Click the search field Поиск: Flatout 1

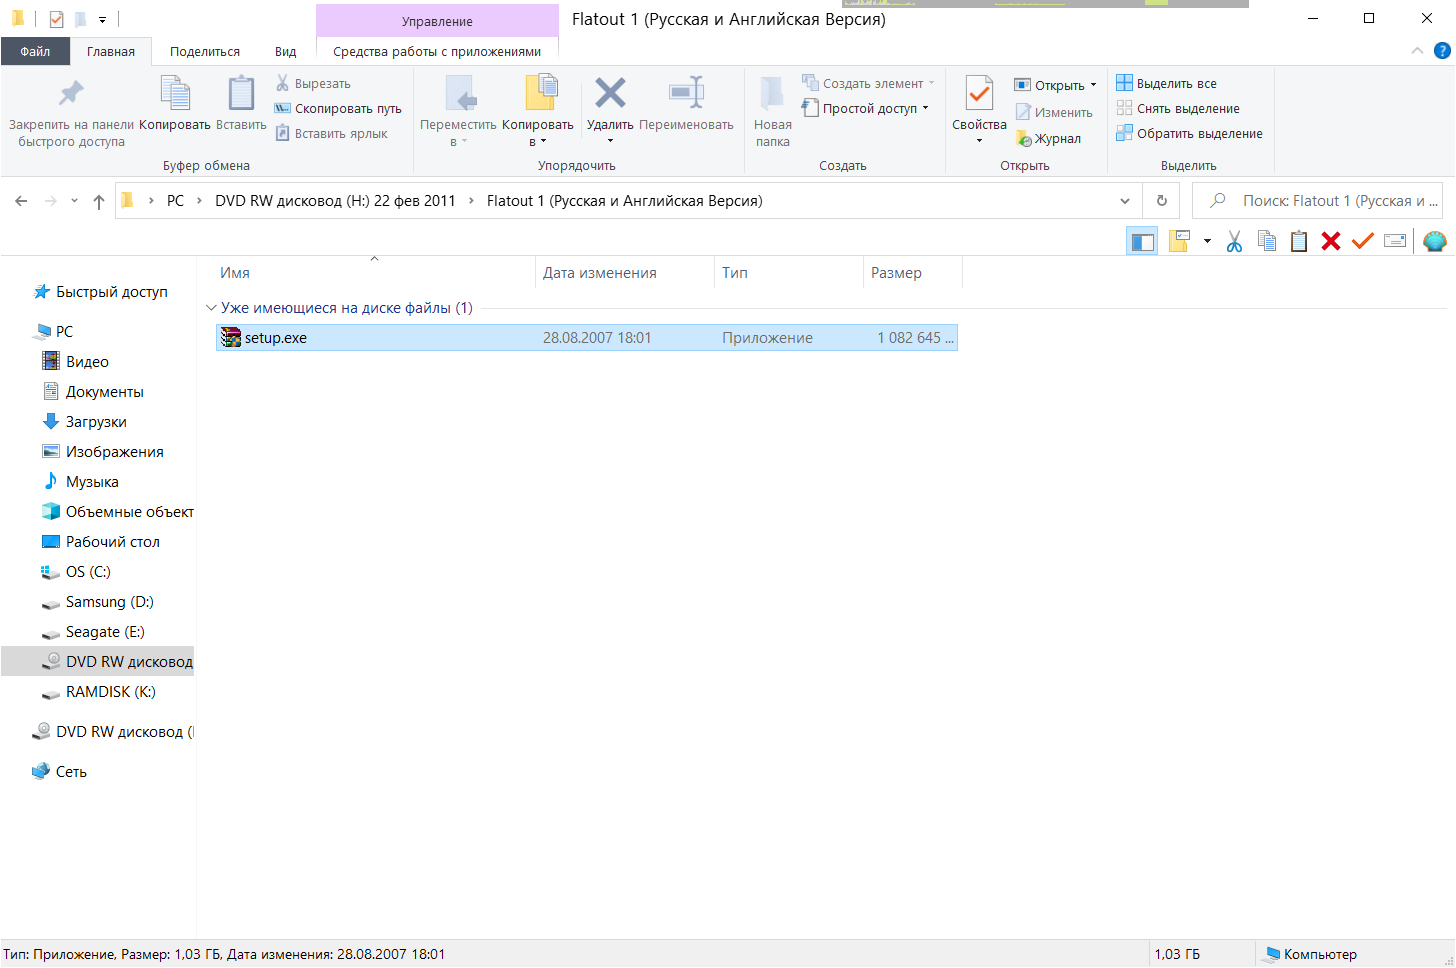(1317, 201)
